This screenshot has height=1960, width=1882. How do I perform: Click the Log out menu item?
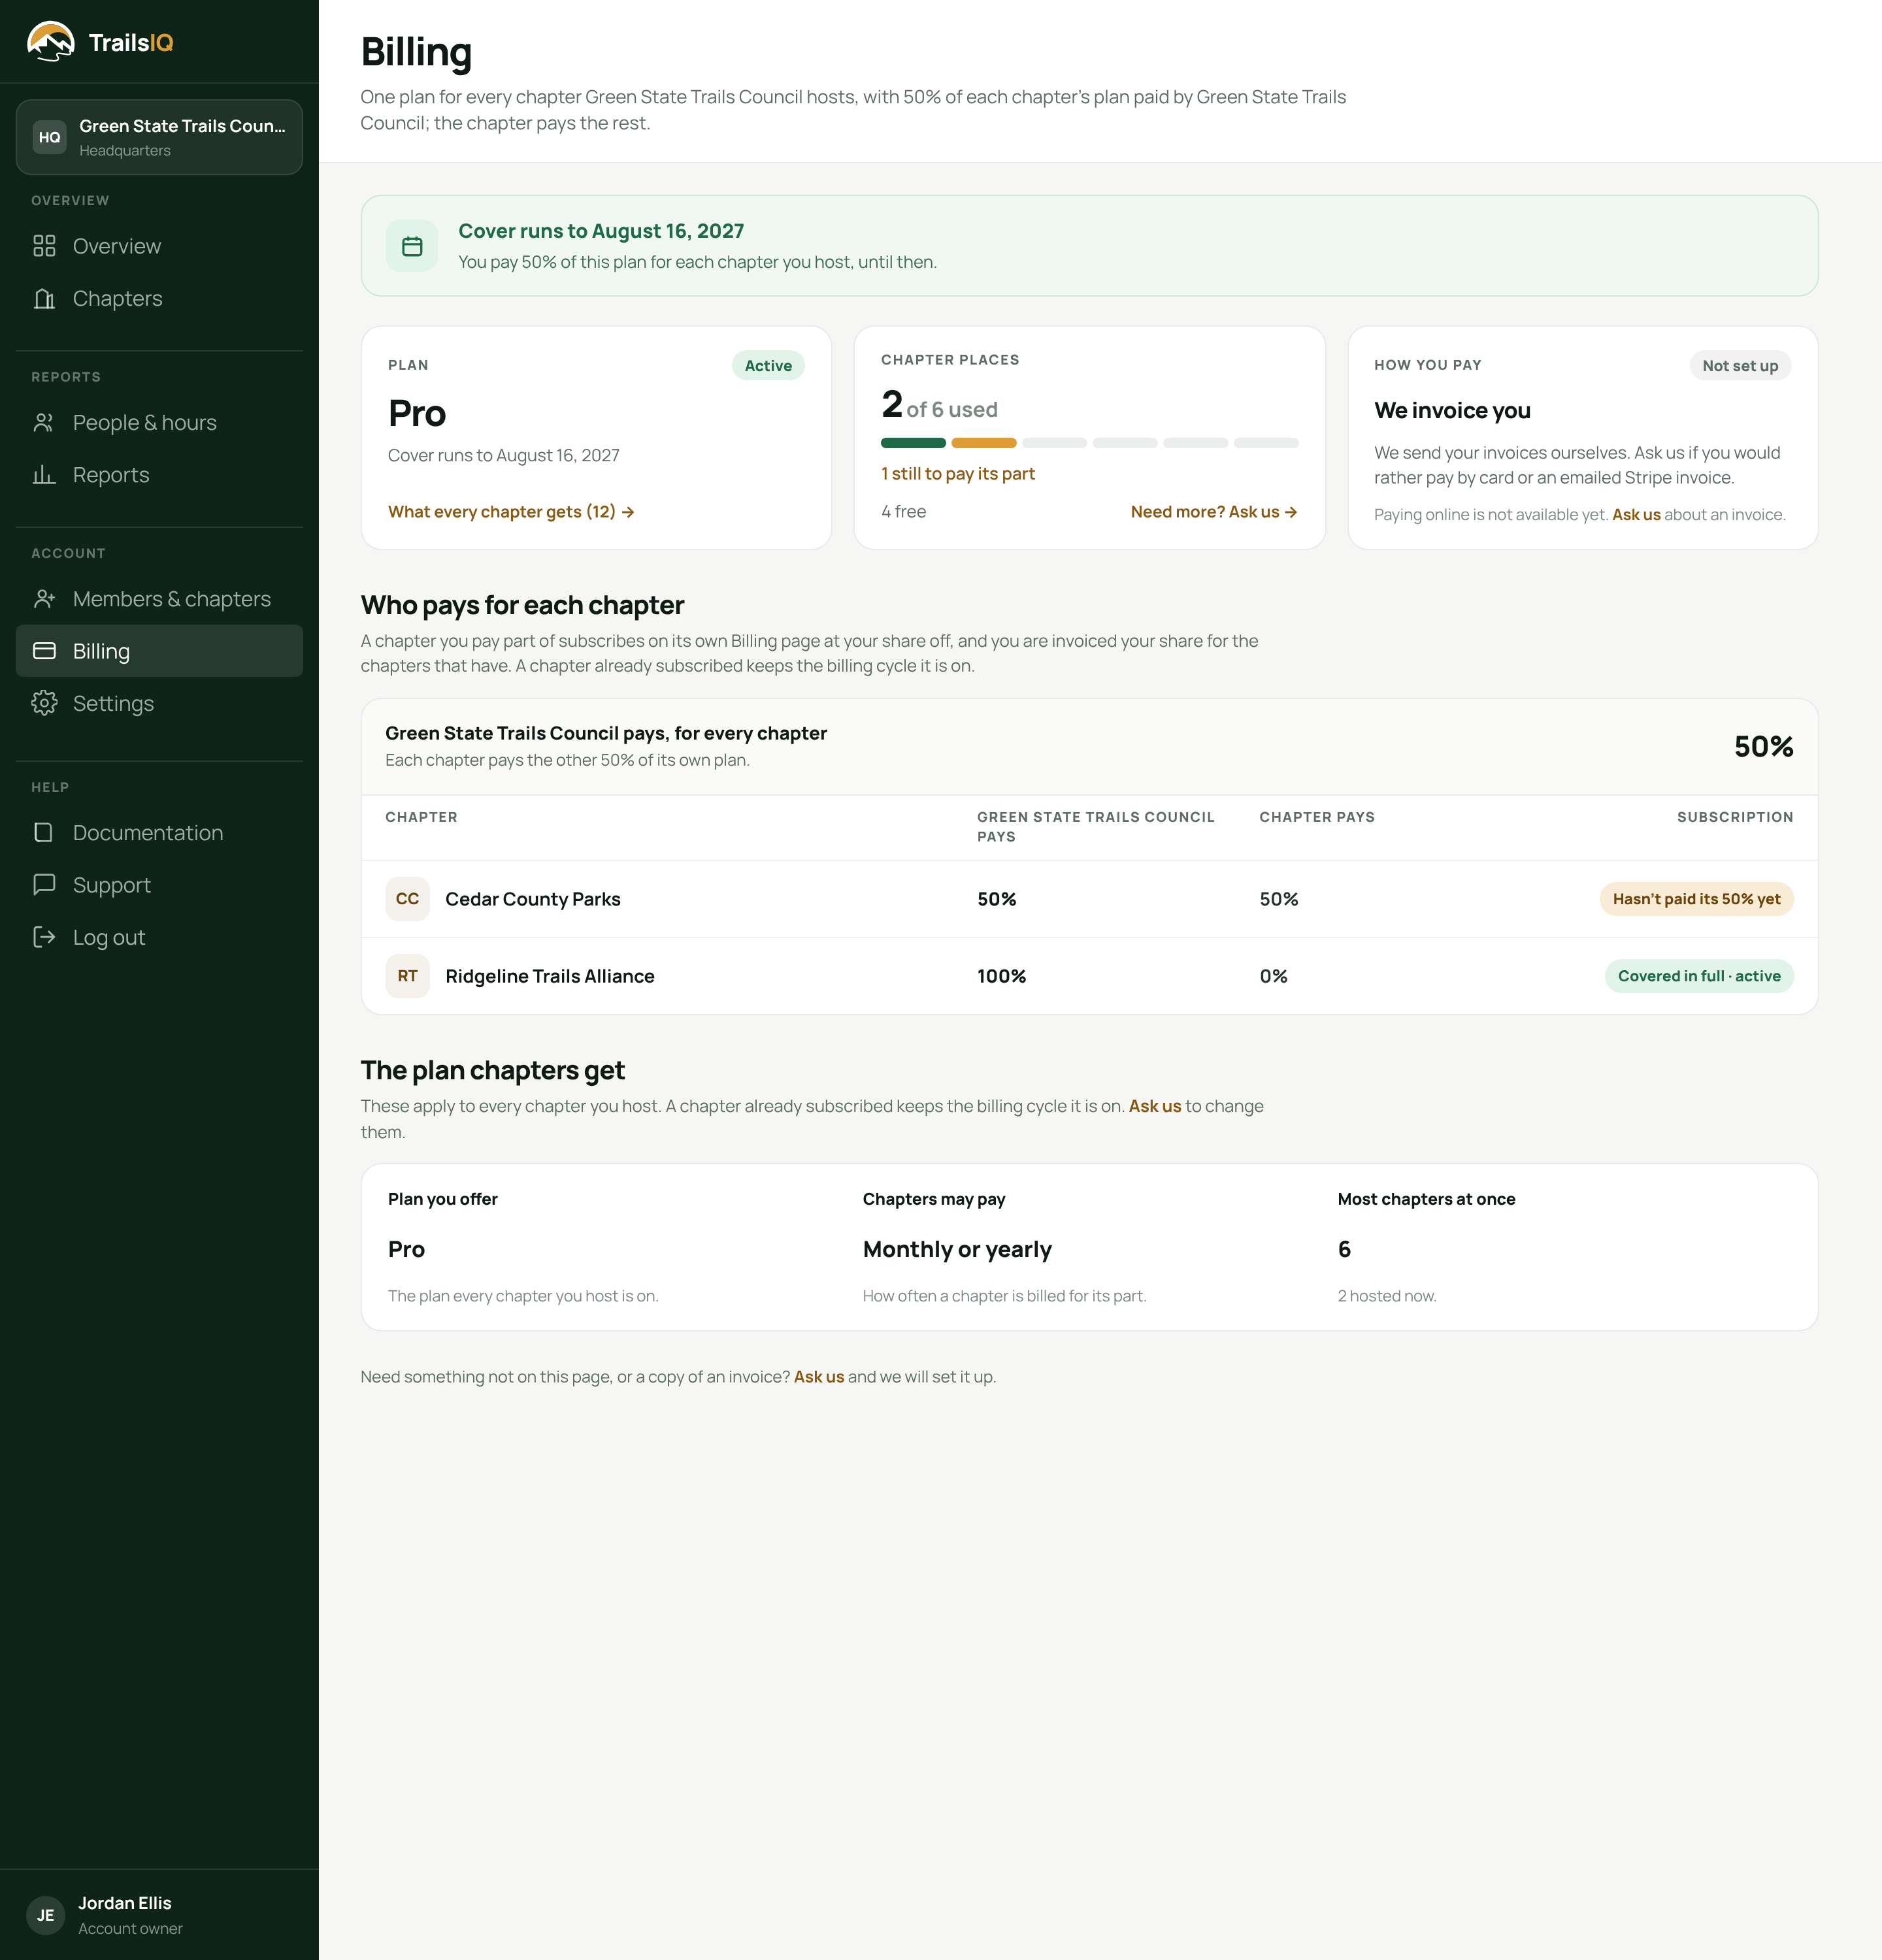[x=159, y=937]
